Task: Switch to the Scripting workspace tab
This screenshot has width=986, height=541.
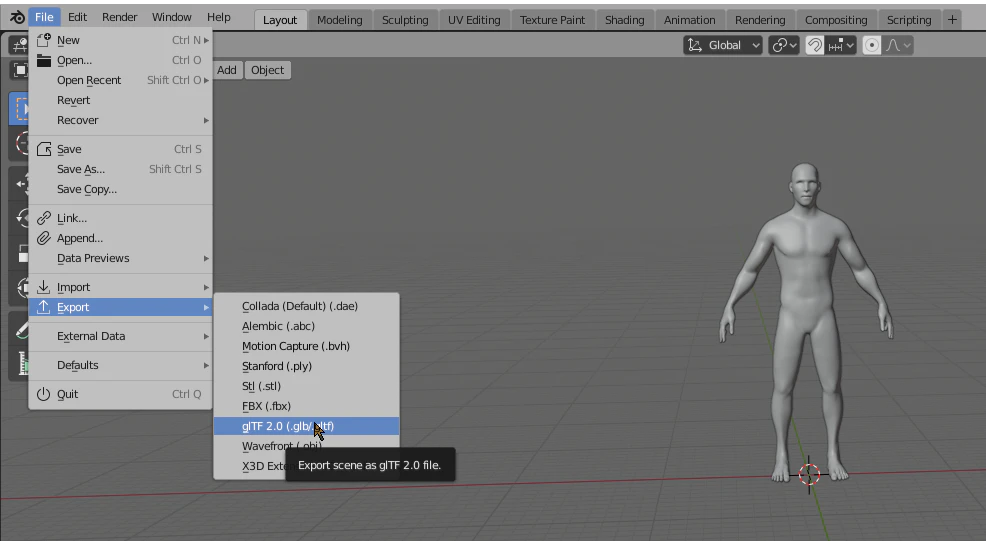Action: tap(909, 20)
